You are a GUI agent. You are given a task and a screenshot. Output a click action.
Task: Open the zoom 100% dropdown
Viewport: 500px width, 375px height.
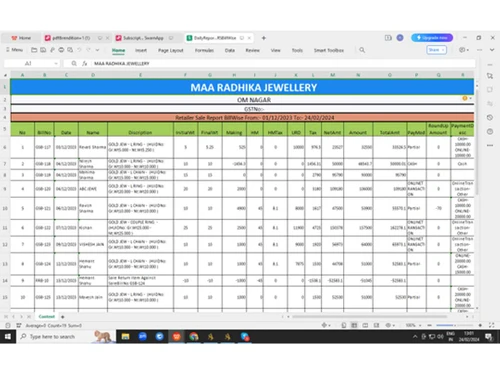point(420,325)
